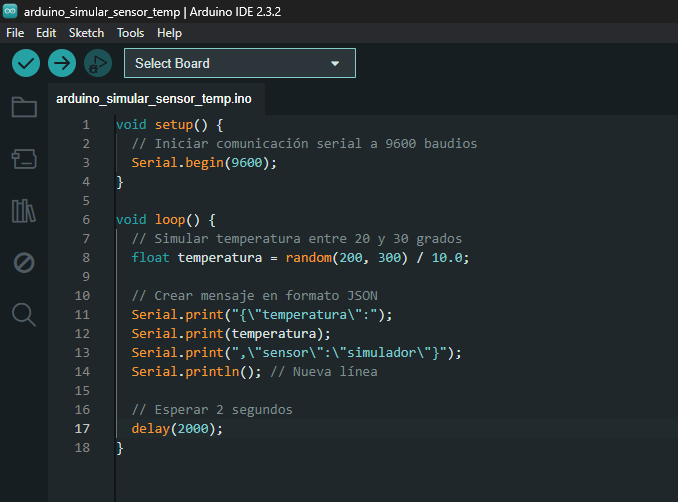
Task: Select the arduino_simular_sensor_temp.ino tab
Action: coord(154,99)
